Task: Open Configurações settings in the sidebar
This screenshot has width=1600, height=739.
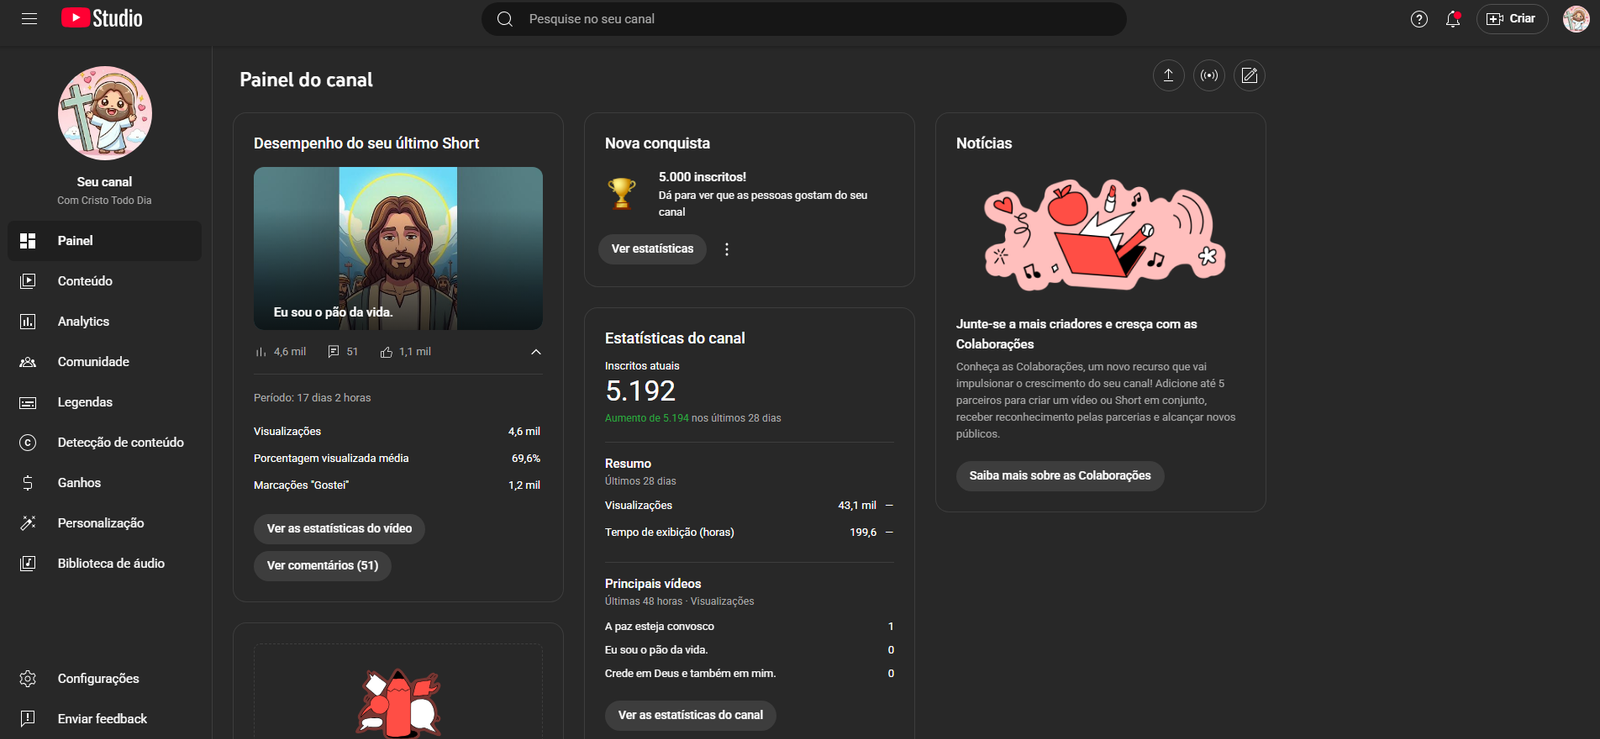Action: click(98, 678)
